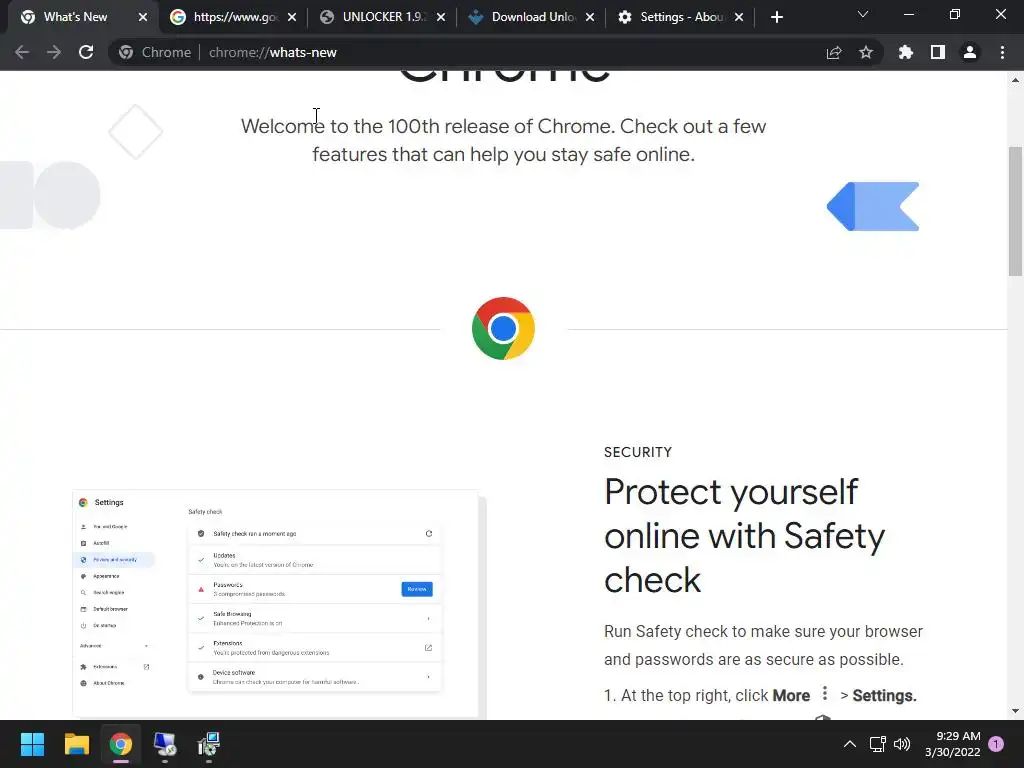
Task: Switch to the UNLOCKER 1.9 tab
Action: coord(383,18)
